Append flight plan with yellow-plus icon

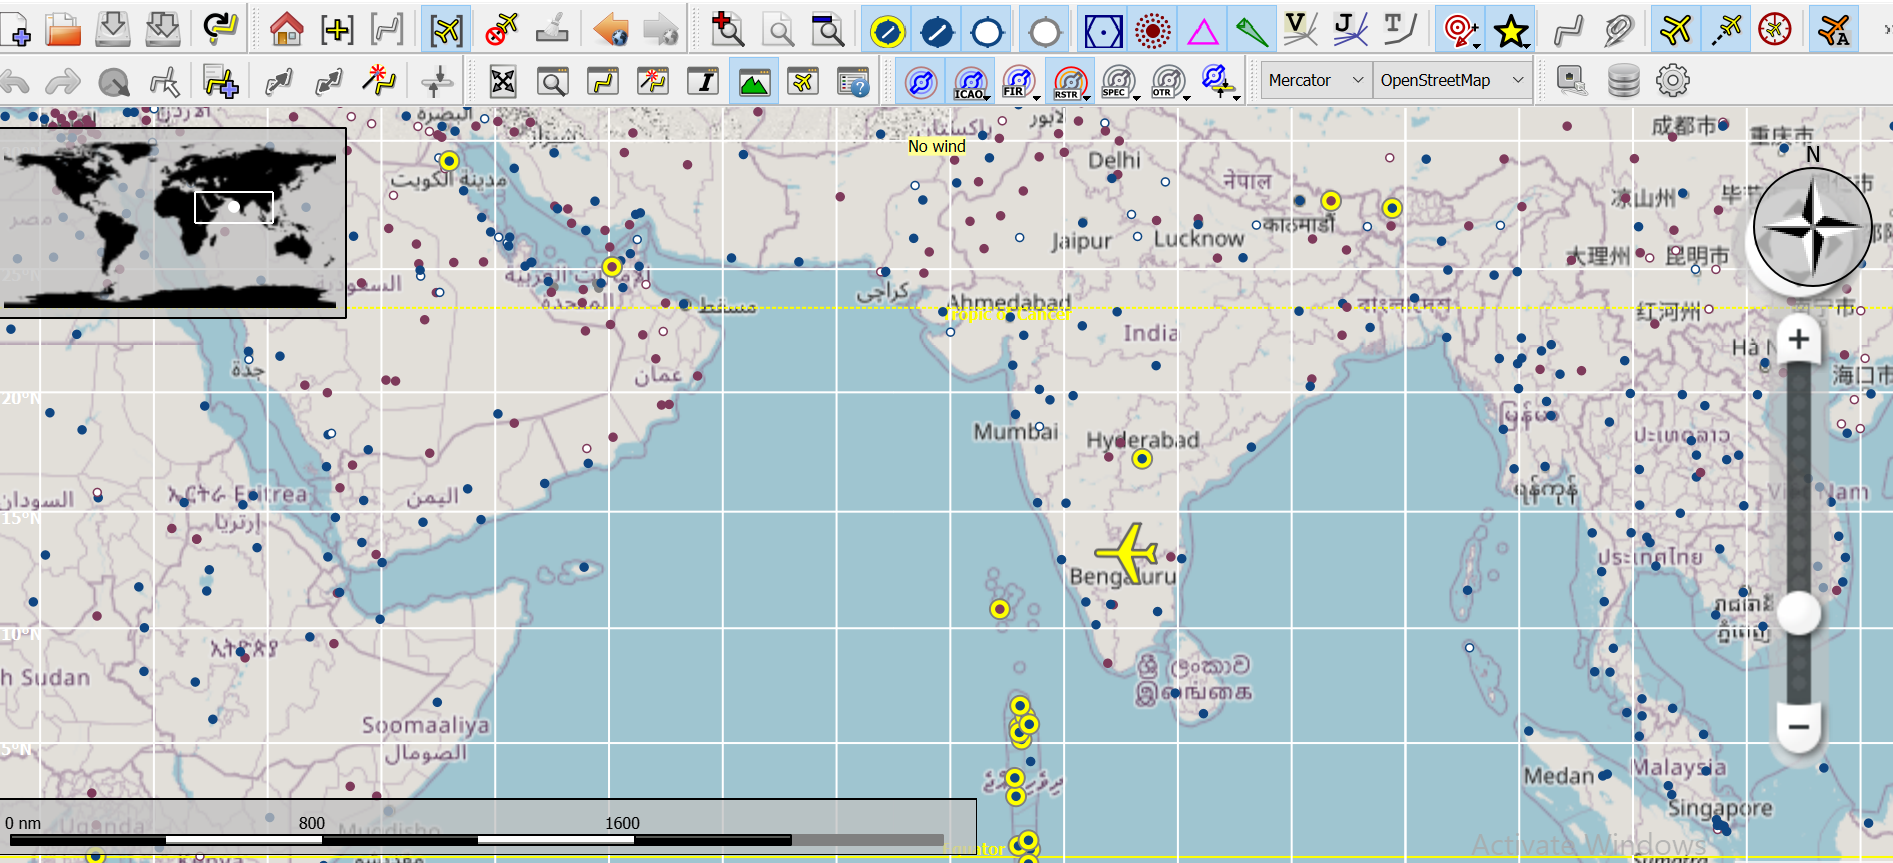(x=220, y=81)
